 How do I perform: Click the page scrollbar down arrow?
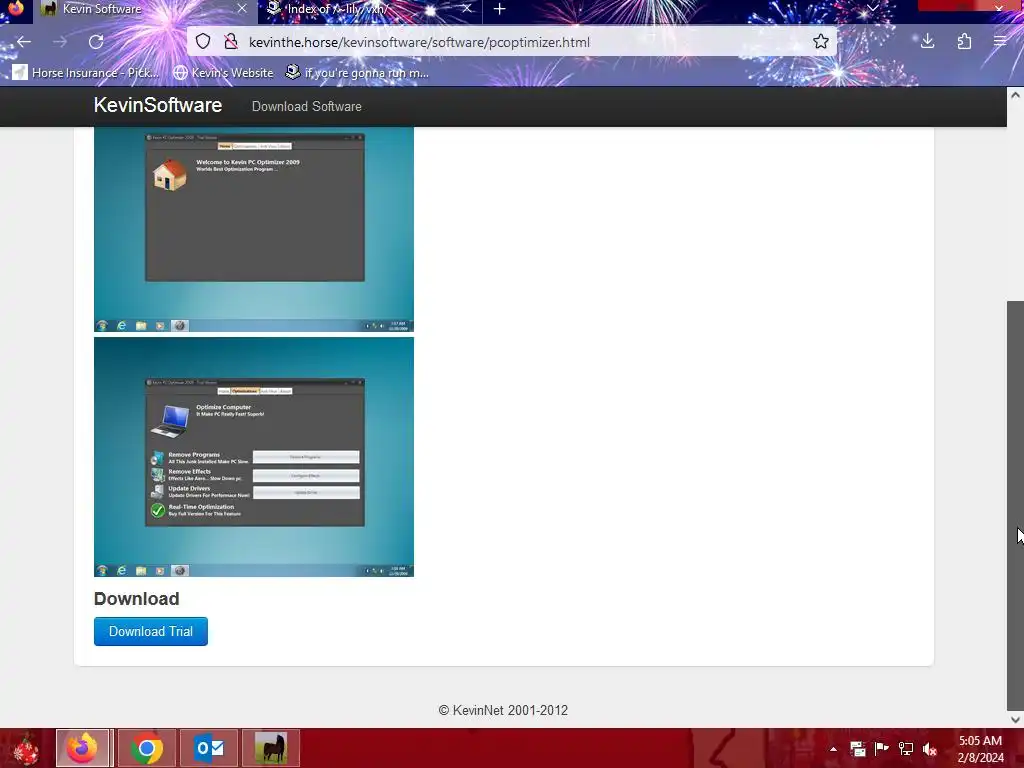1015,720
